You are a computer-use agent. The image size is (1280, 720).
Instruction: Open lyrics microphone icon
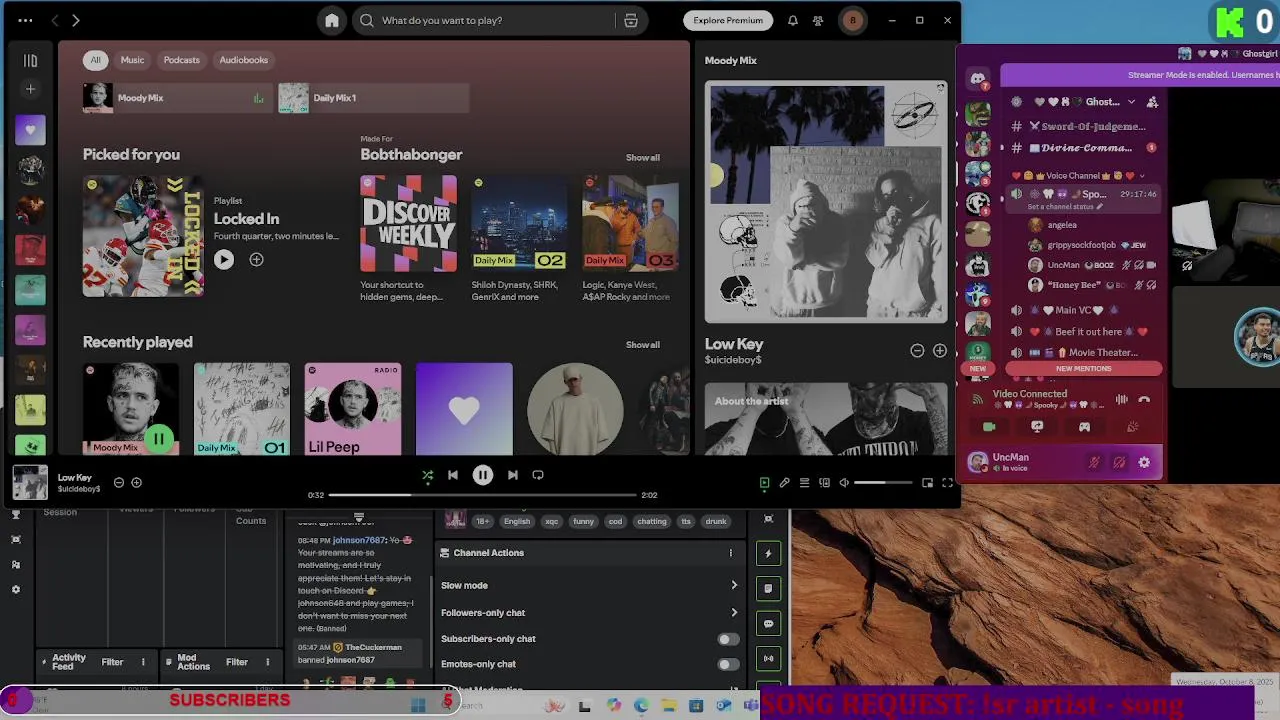784,483
